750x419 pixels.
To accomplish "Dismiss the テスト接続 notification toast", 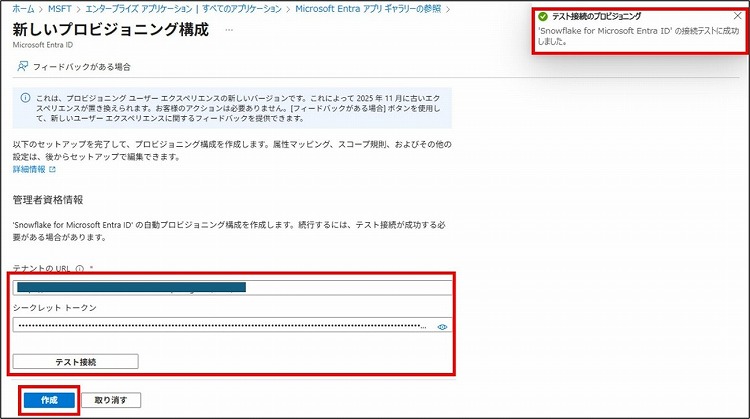I will point(737,17).
